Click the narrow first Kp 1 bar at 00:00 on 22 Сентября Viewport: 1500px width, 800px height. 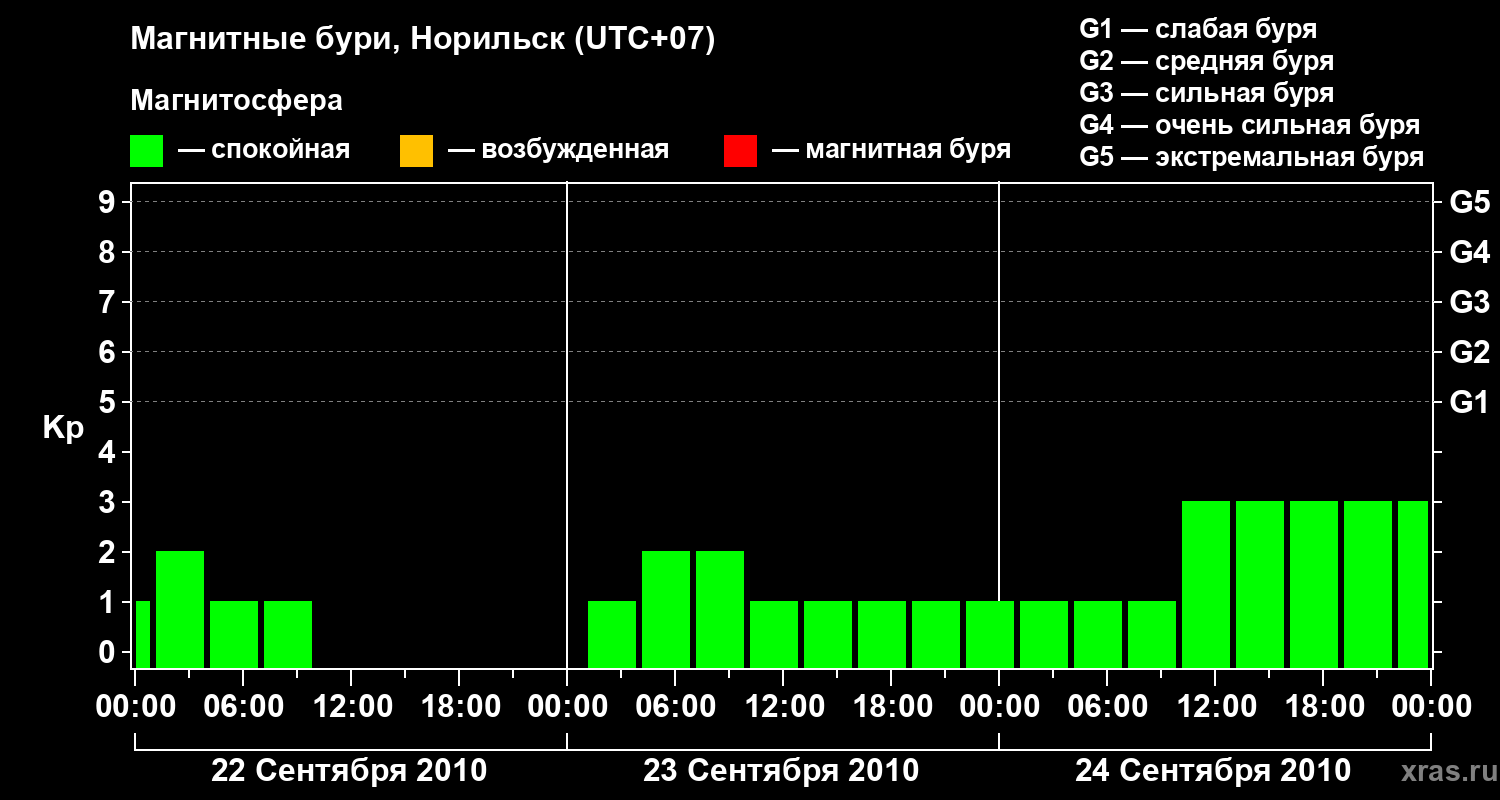point(142,635)
